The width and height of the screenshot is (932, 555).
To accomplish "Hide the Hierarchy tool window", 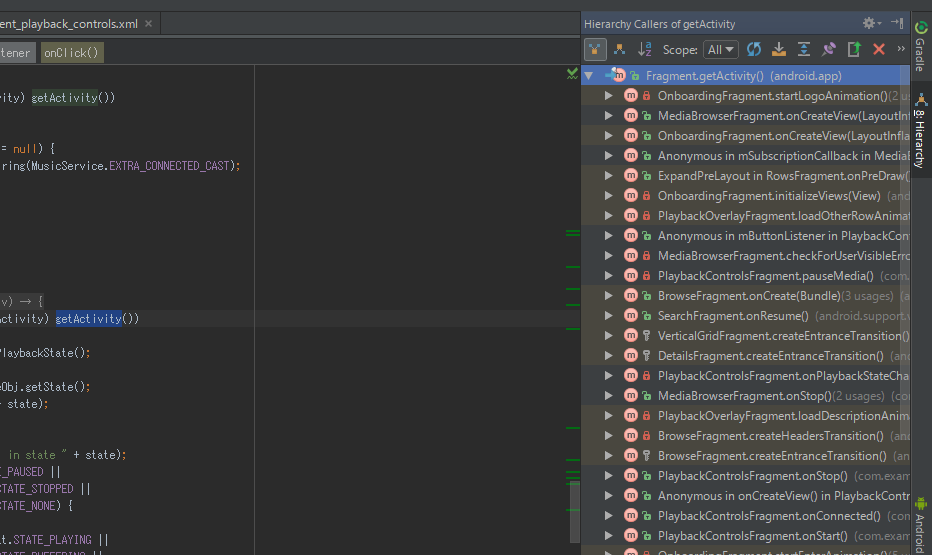I will click(895, 23).
